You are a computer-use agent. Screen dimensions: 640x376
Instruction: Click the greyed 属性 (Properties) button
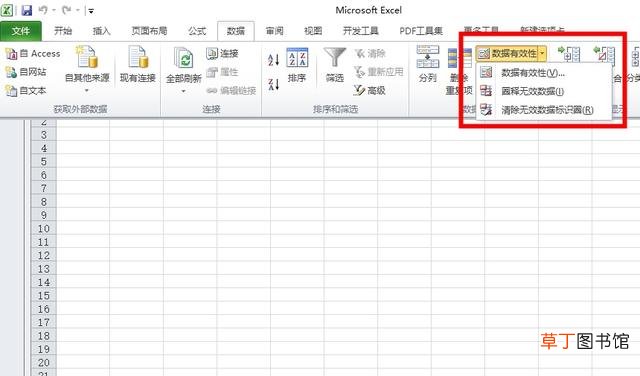click(222, 72)
